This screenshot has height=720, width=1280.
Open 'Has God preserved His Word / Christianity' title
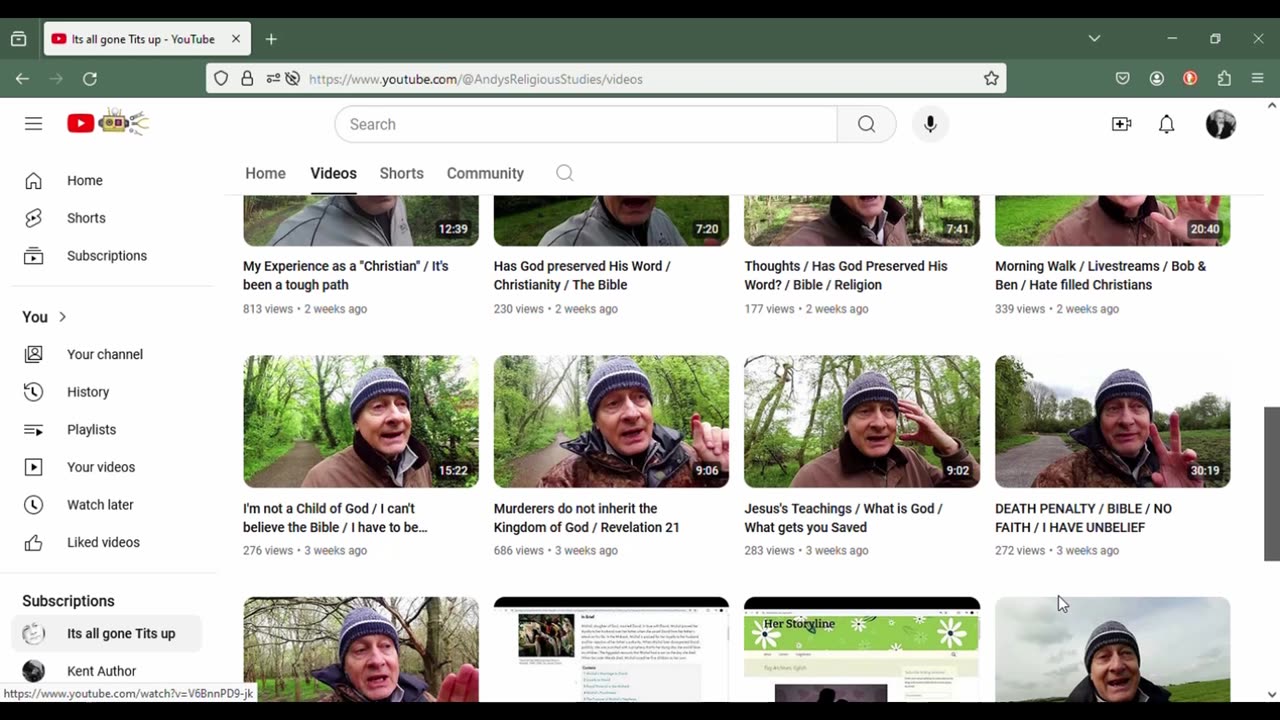pyautogui.click(x=582, y=275)
